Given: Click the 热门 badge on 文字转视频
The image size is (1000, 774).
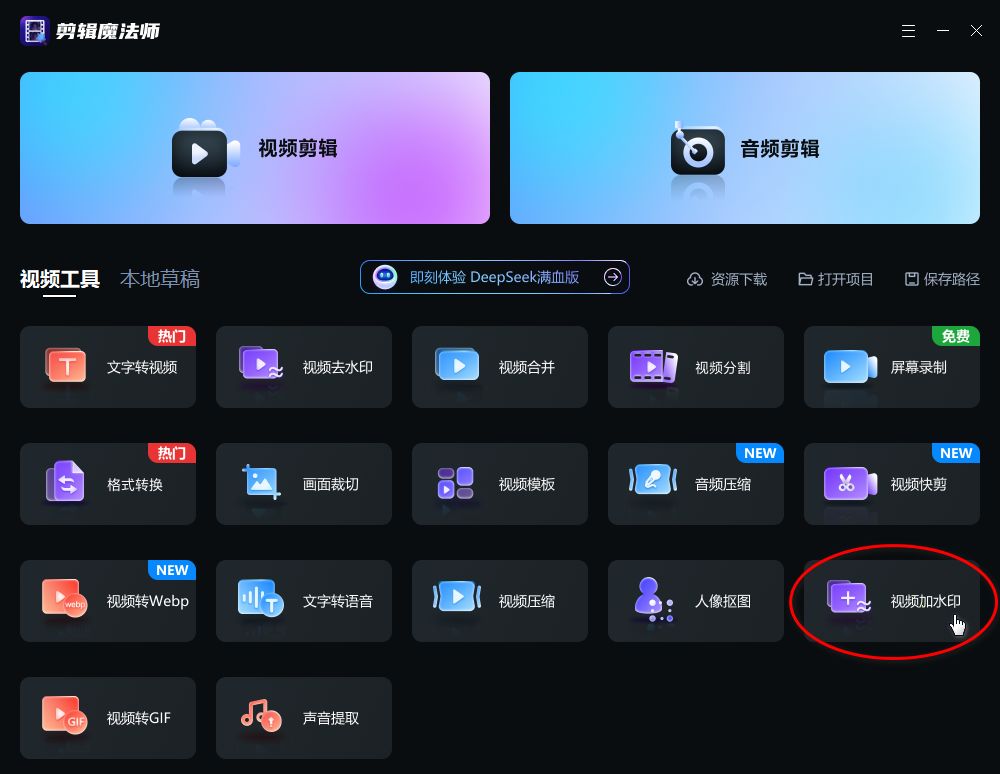Looking at the screenshot, I should [172, 336].
